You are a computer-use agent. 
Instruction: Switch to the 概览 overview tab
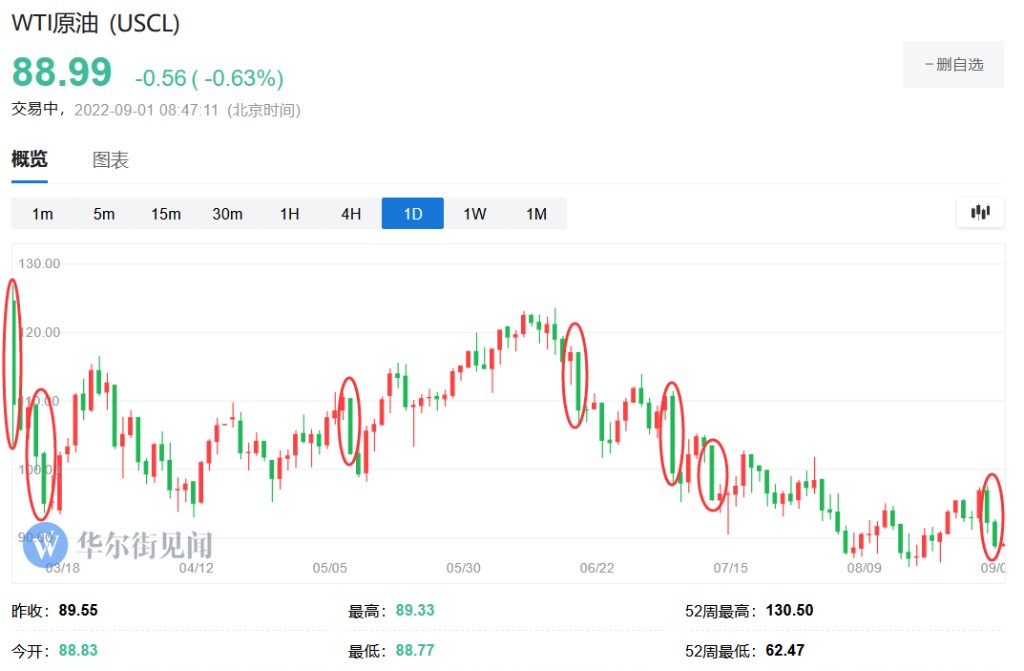[x=29, y=160]
